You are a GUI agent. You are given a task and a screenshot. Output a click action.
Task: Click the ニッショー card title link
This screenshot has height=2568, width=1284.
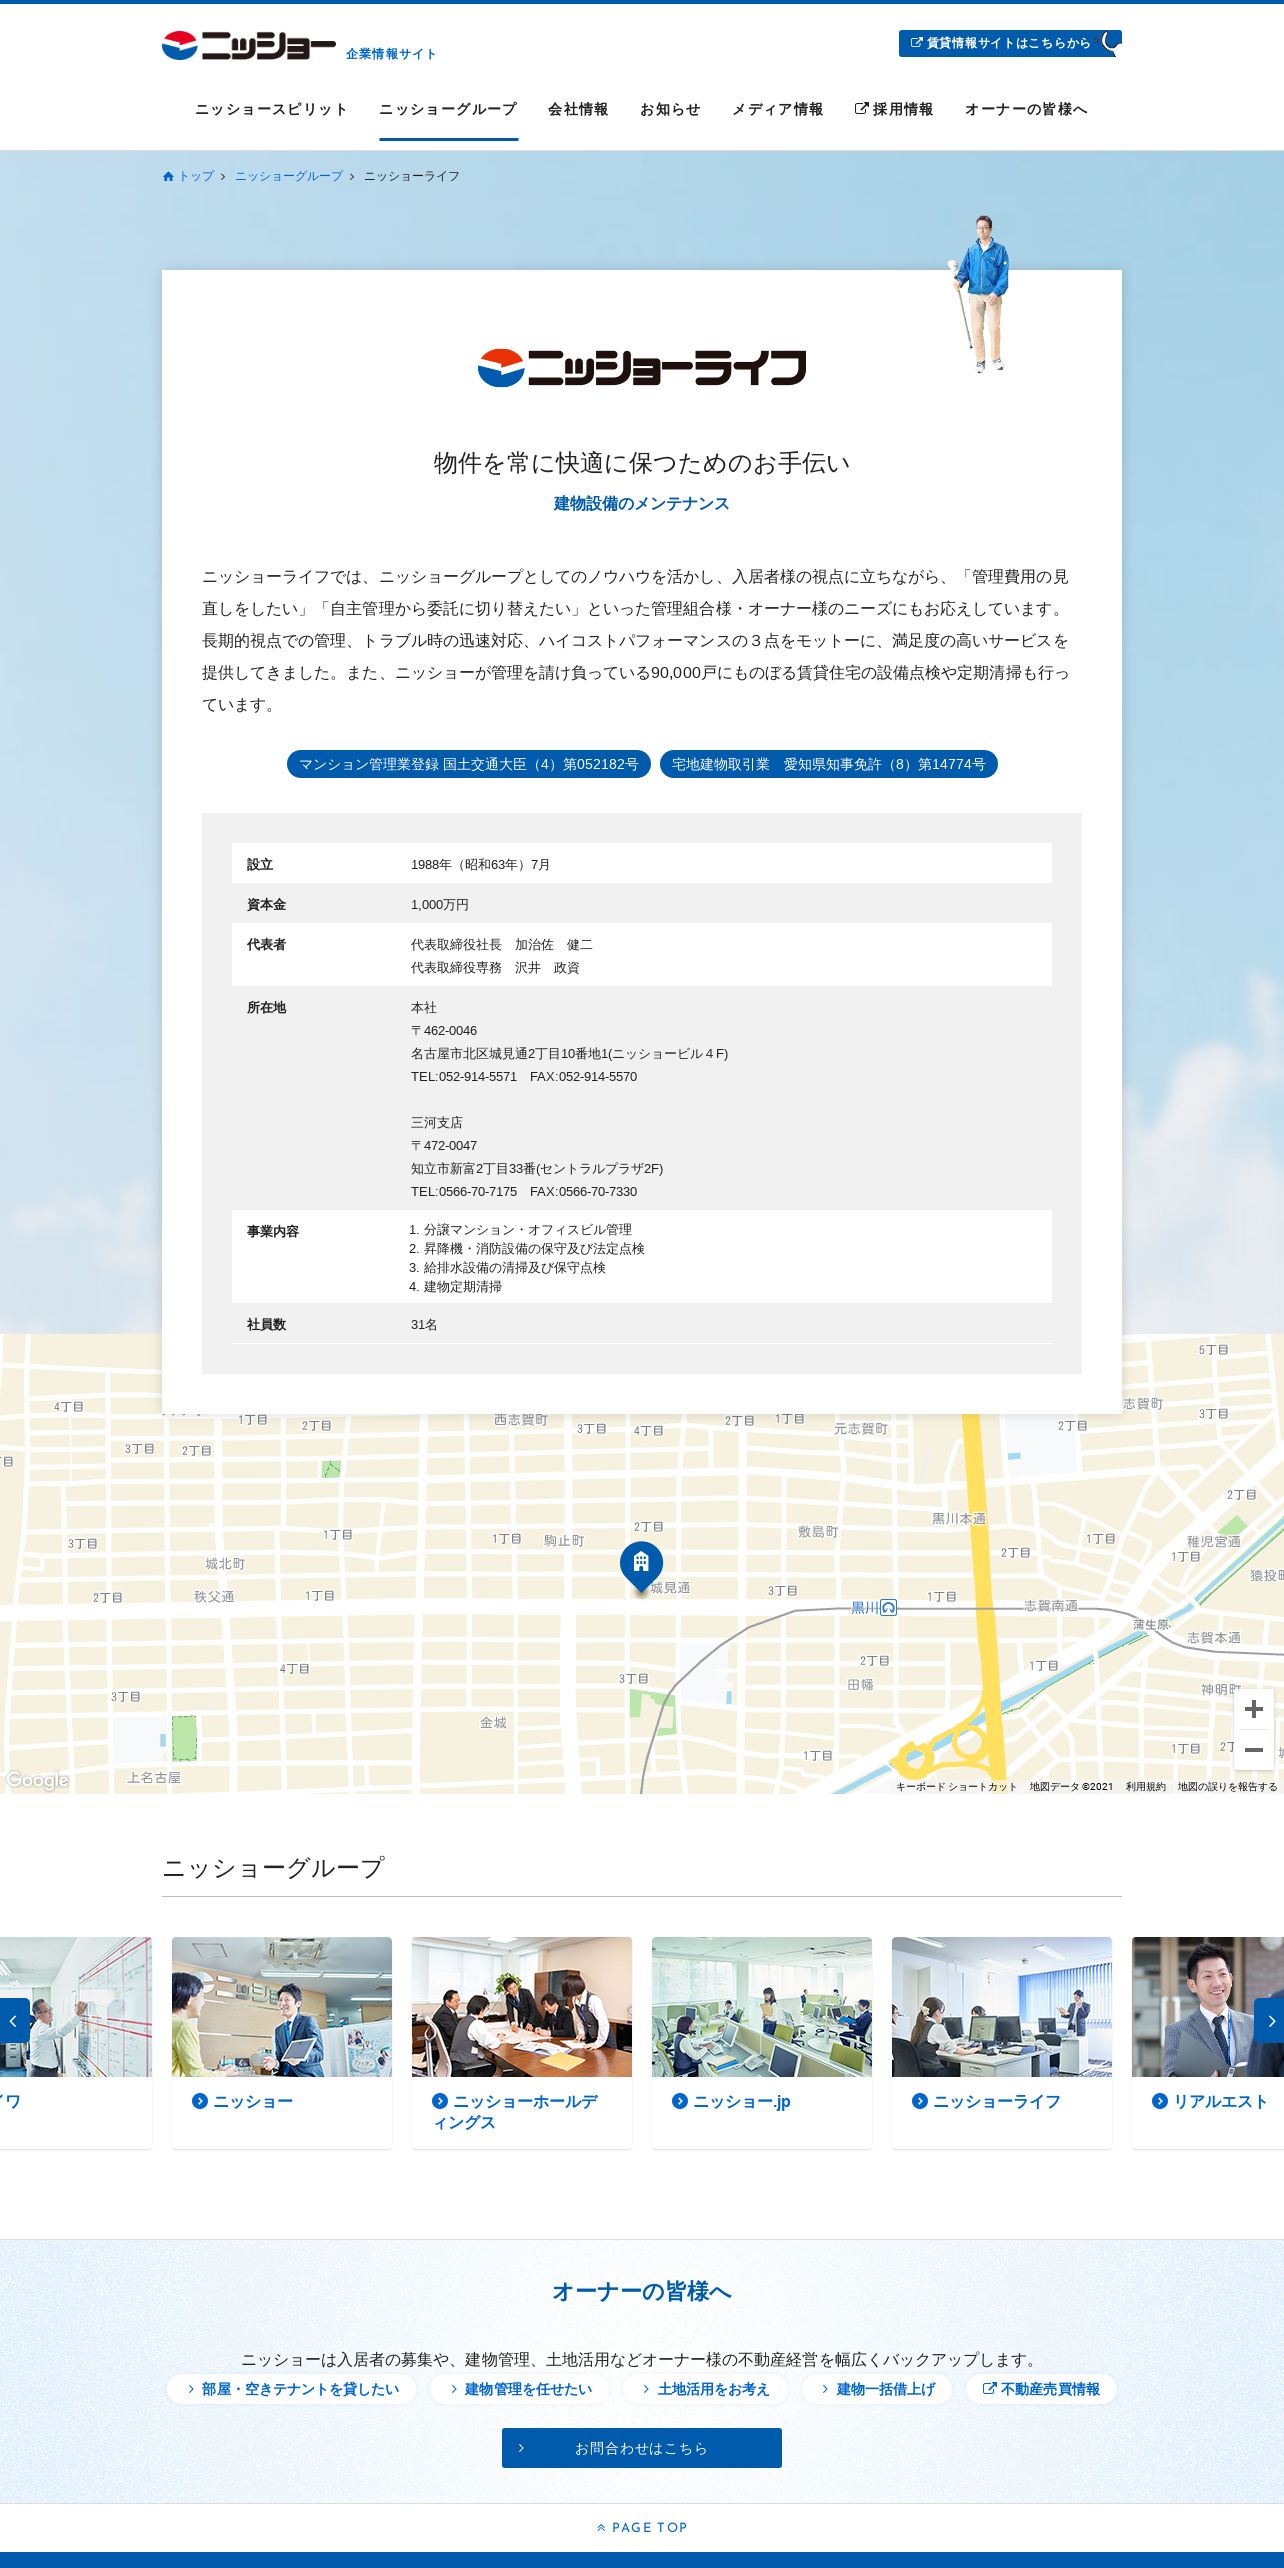(x=254, y=2102)
